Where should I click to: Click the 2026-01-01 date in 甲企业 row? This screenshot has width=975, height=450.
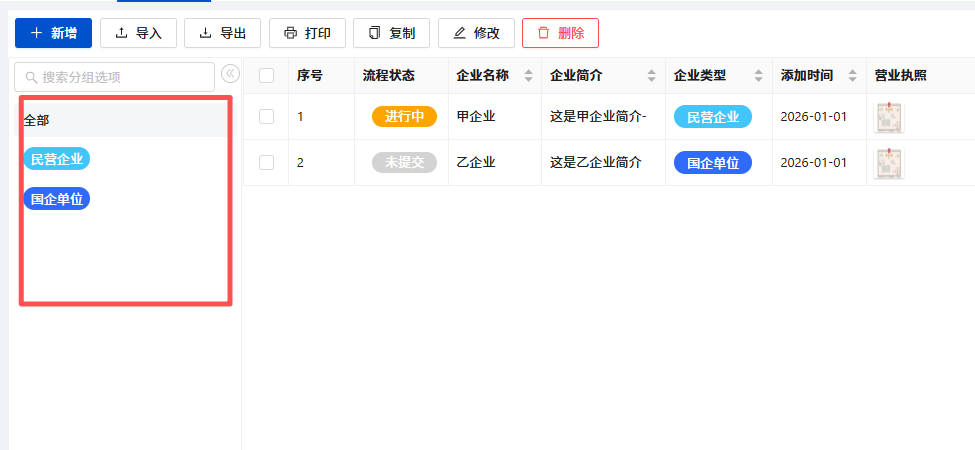click(x=813, y=116)
